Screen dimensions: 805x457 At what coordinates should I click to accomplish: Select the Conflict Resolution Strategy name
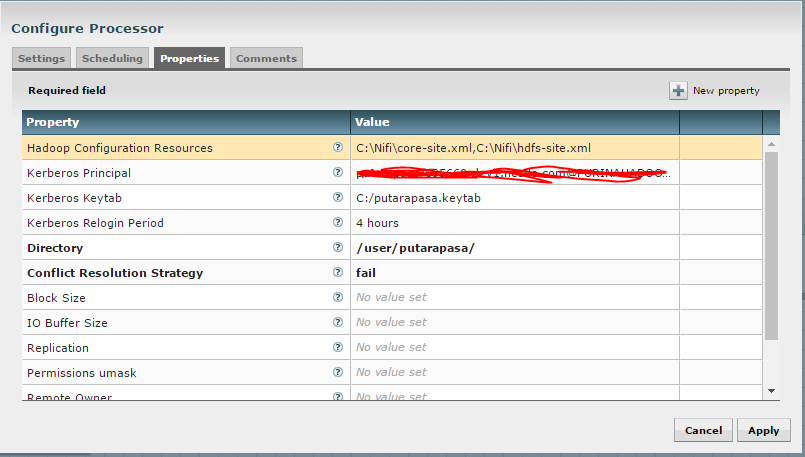click(x=115, y=273)
